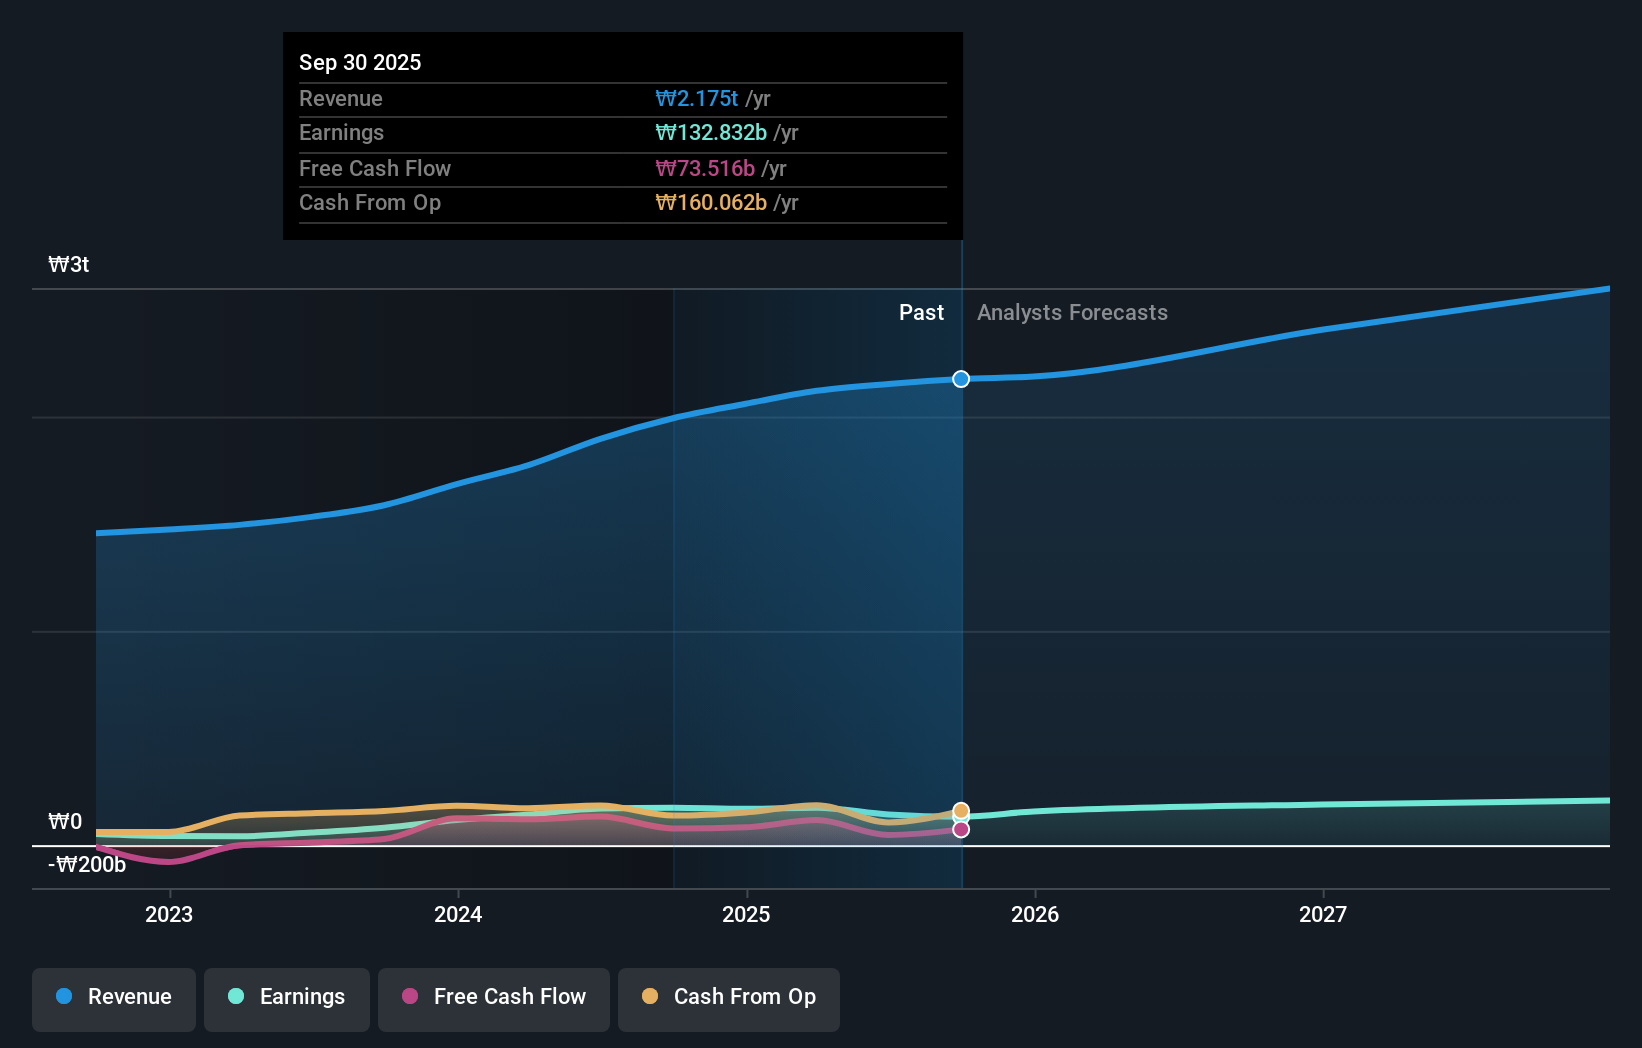
Task: Click the blue Revenue marker on the chart
Action: pos(960,379)
